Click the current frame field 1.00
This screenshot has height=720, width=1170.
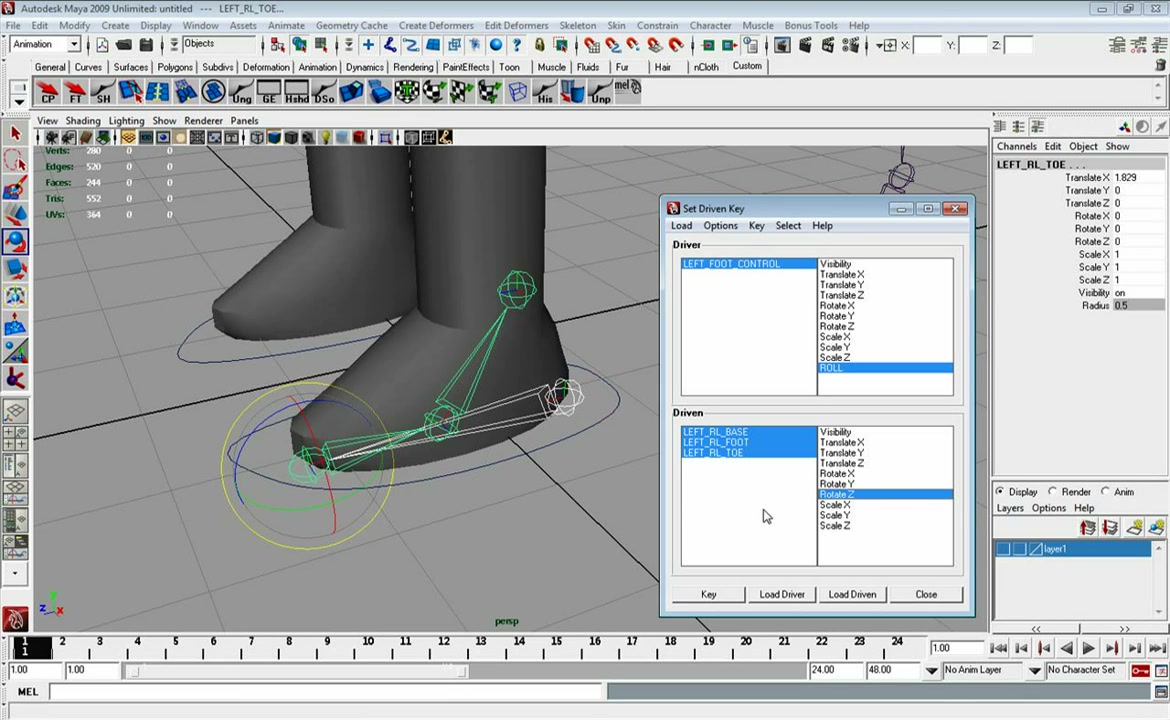click(x=957, y=648)
